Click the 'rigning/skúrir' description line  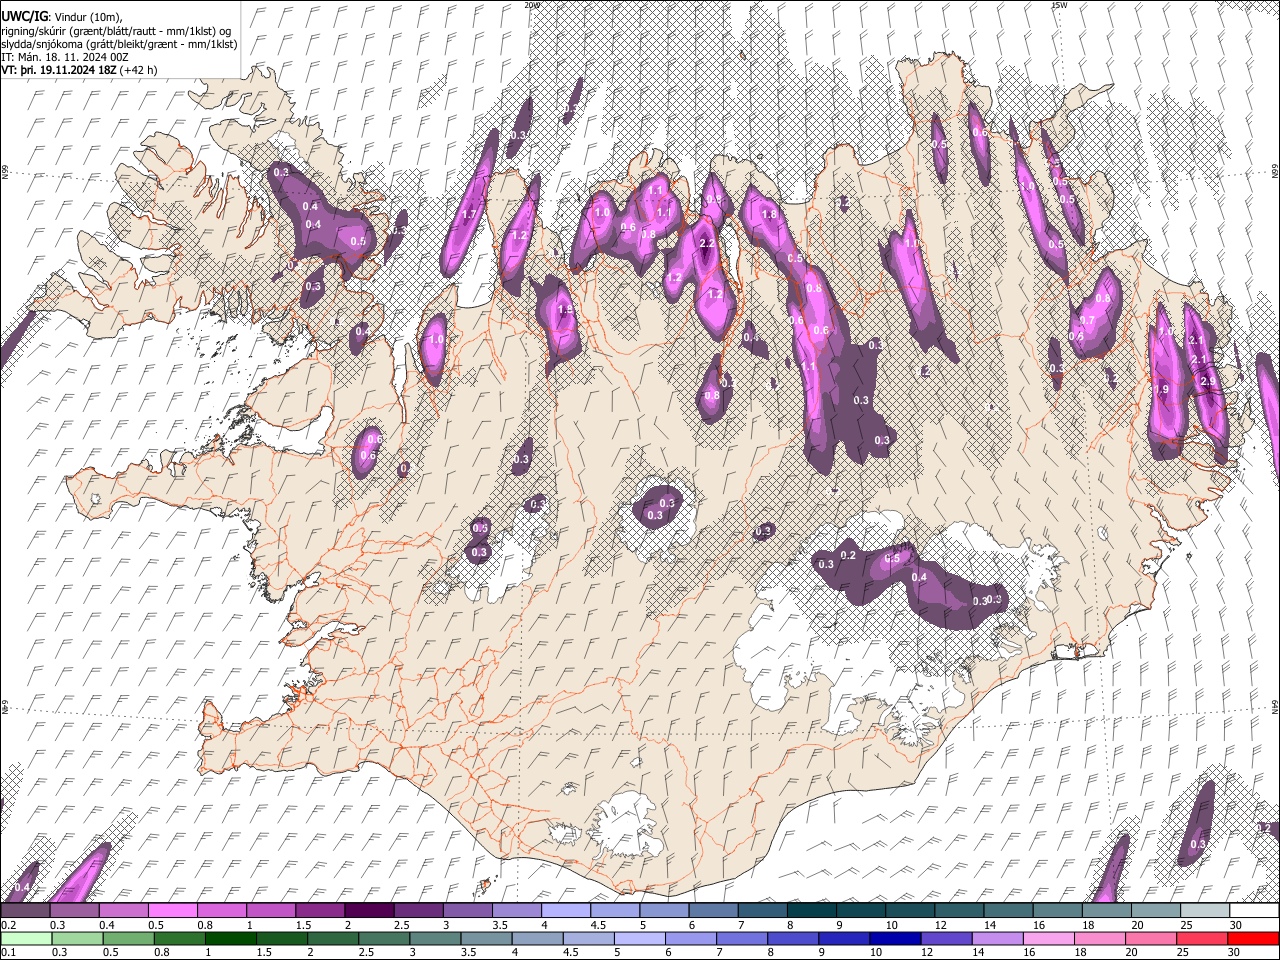[x=117, y=31]
